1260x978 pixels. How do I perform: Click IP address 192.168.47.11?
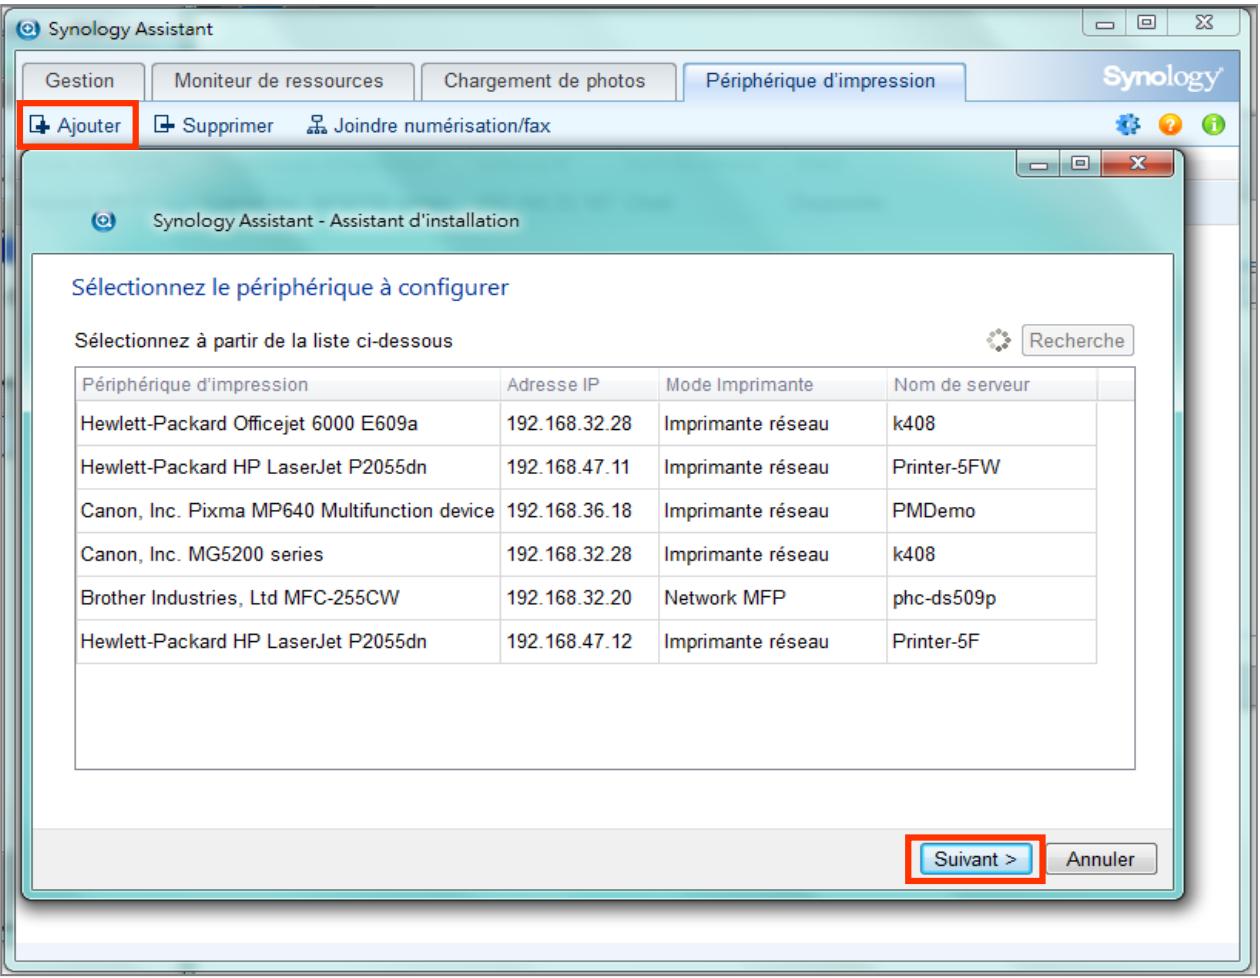pyautogui.click(x=569, y=466)
